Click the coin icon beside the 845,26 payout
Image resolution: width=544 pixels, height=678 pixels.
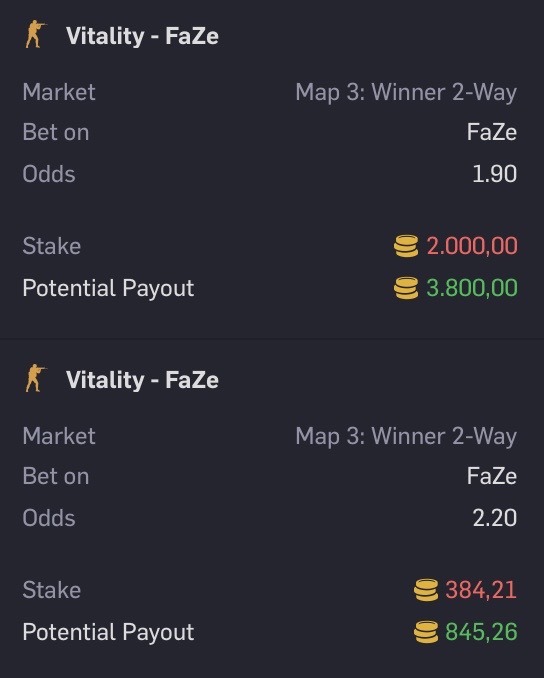(x=426, y=632)
